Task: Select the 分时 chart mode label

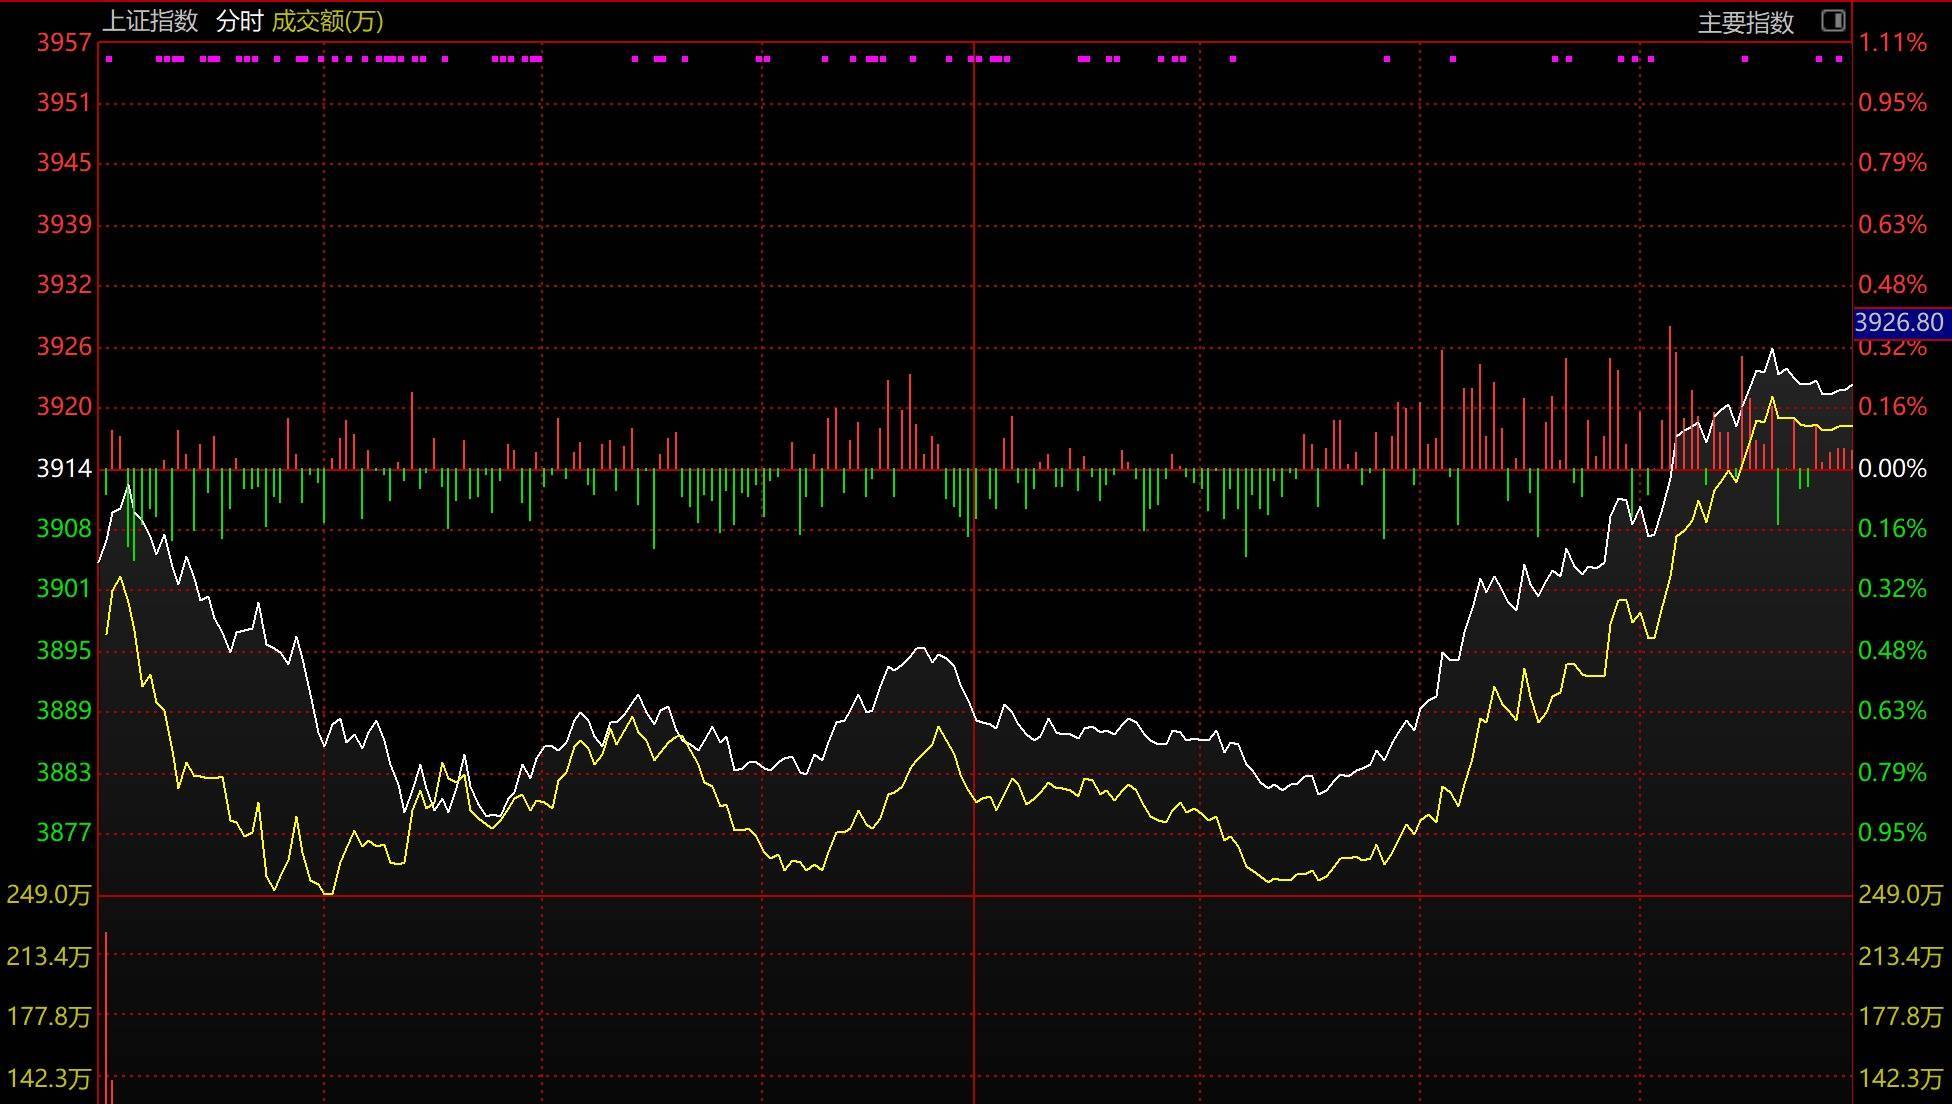Action: [x=239, y=21]
